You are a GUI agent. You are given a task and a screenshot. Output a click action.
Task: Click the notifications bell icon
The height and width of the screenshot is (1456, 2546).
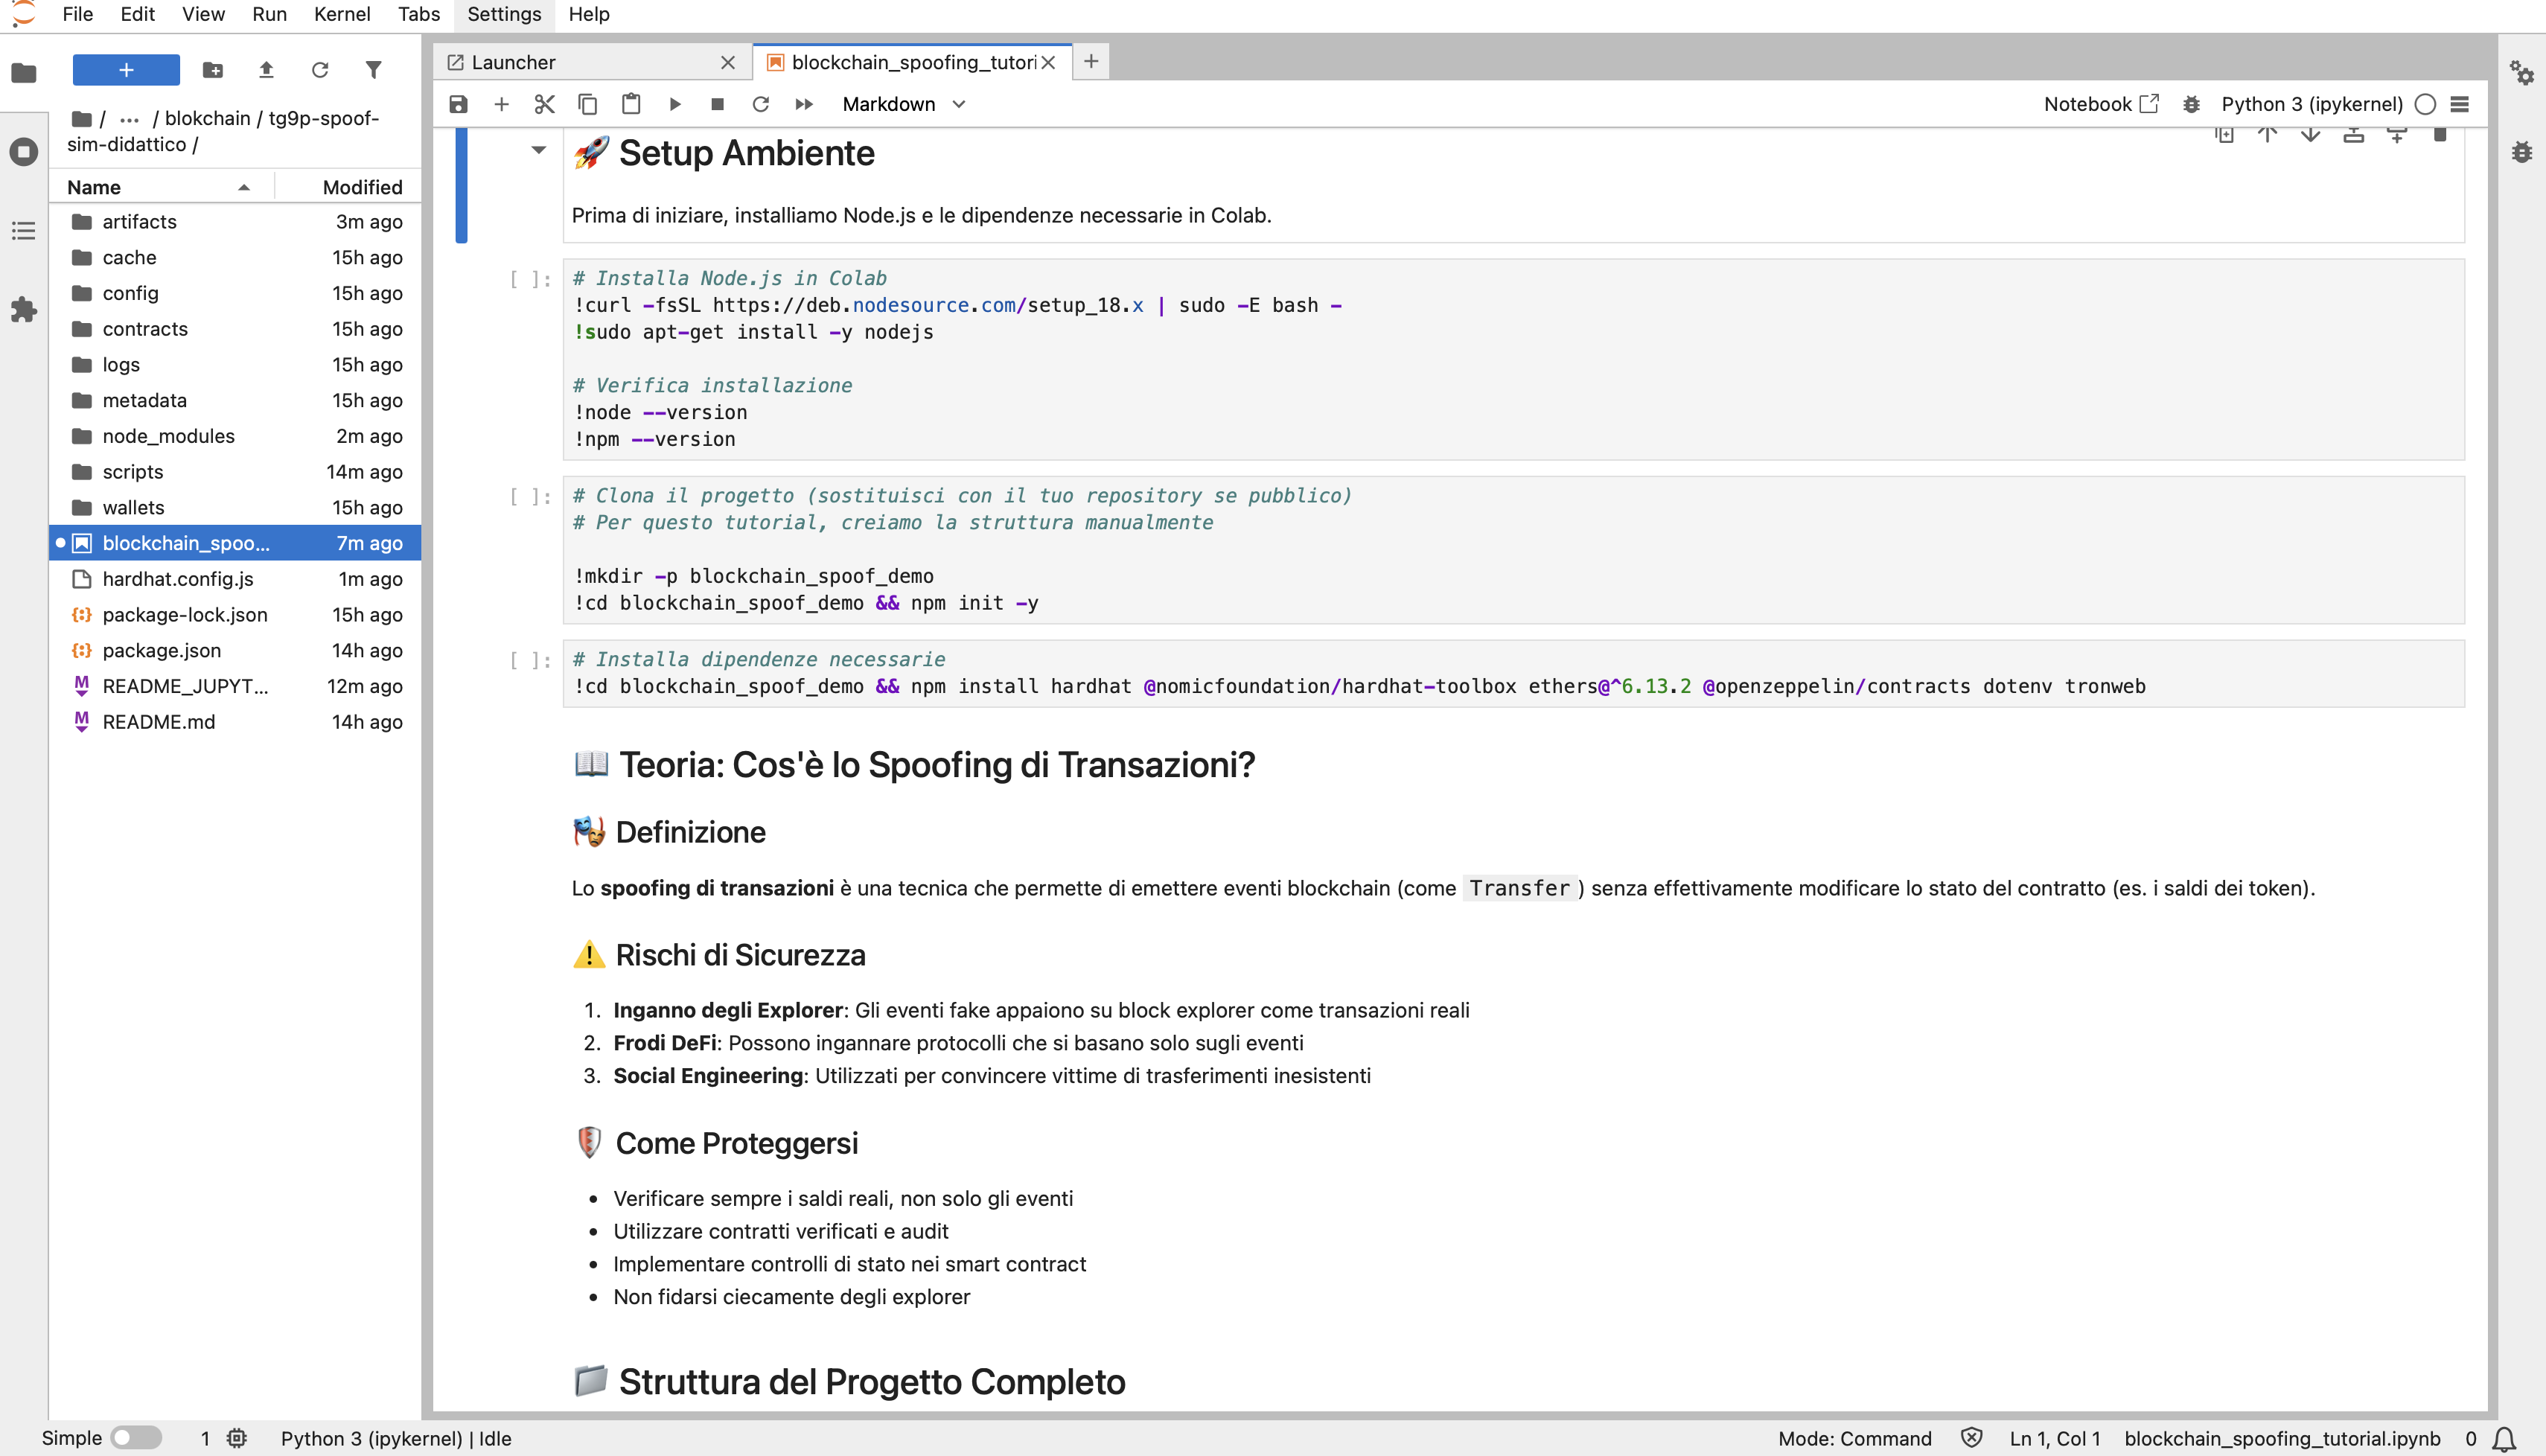click(x=2505, y=1438)
